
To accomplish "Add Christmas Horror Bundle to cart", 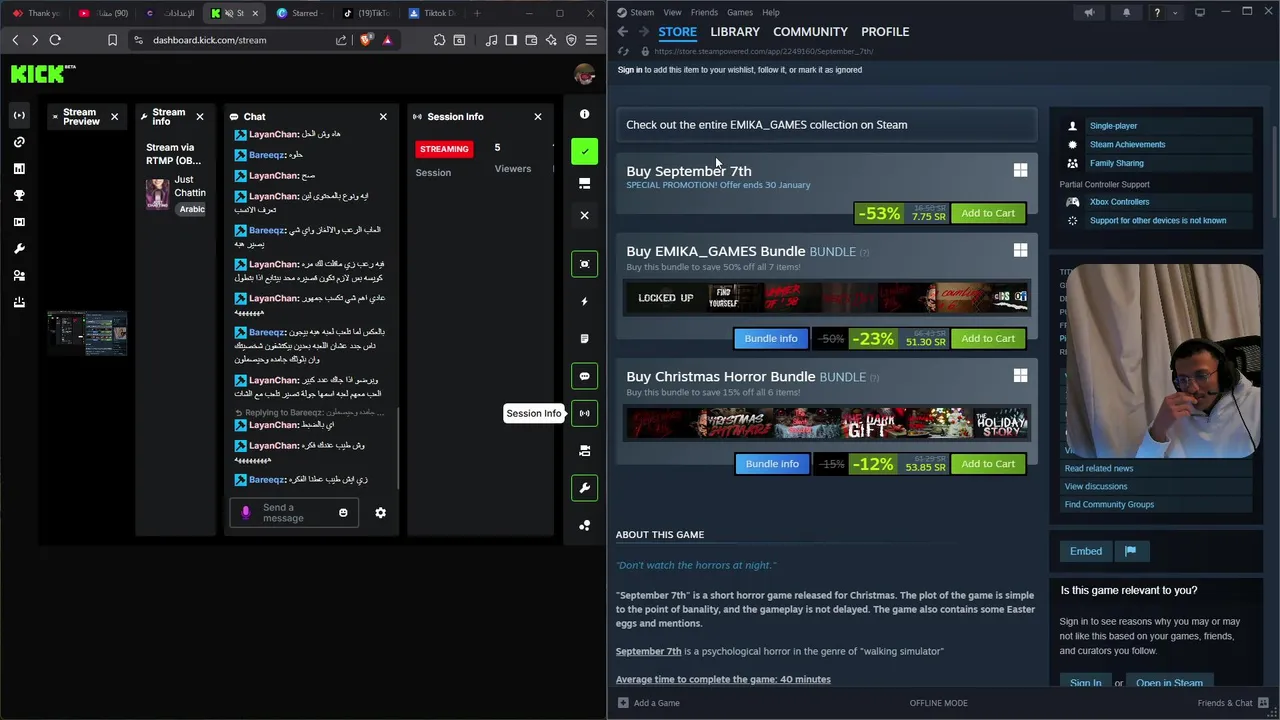I will click(988, 464).
